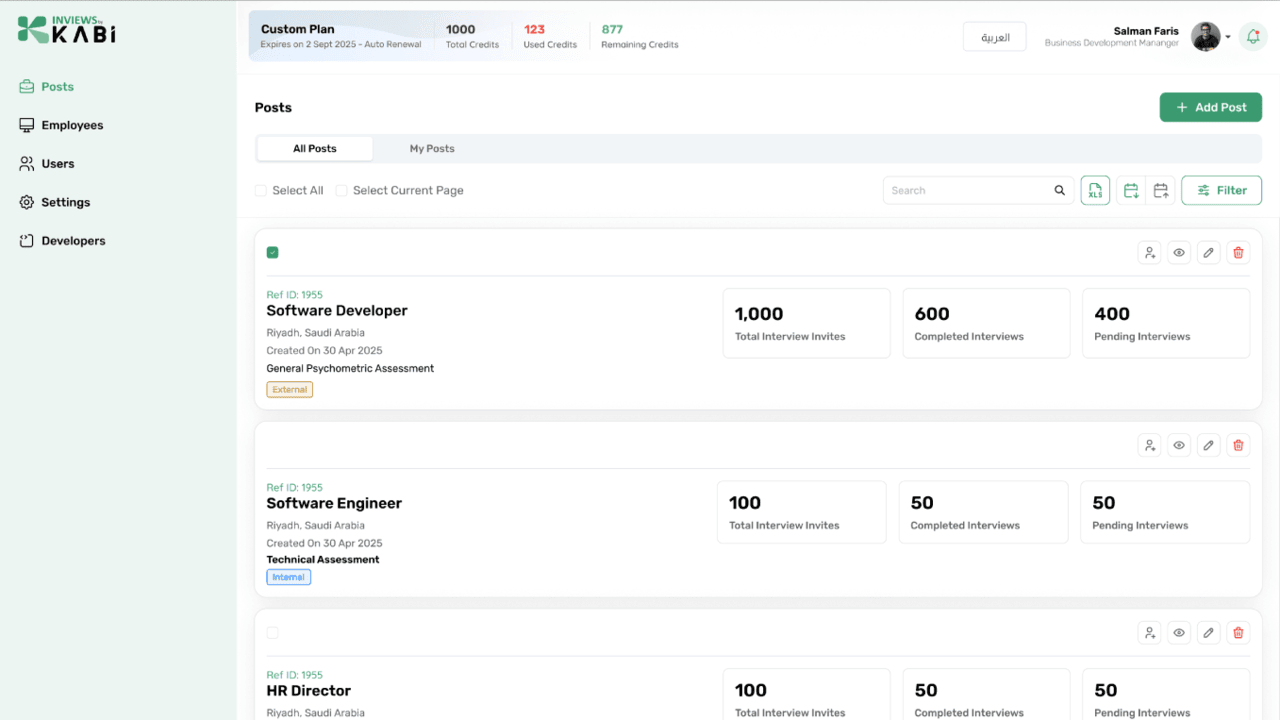Select the HR Director post checkbox

(x=272, y=633)
